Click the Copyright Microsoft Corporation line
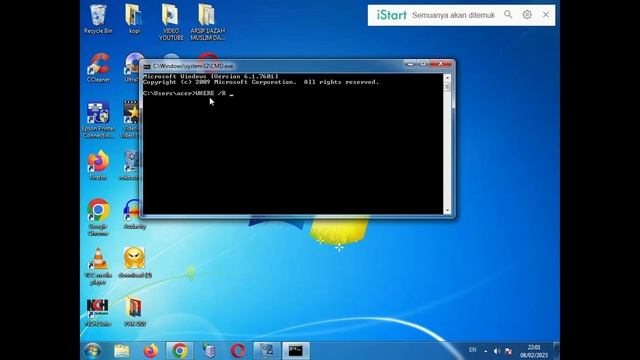Image resolution: width=640 pixels, height=360 pixels. tap(261, 82)
